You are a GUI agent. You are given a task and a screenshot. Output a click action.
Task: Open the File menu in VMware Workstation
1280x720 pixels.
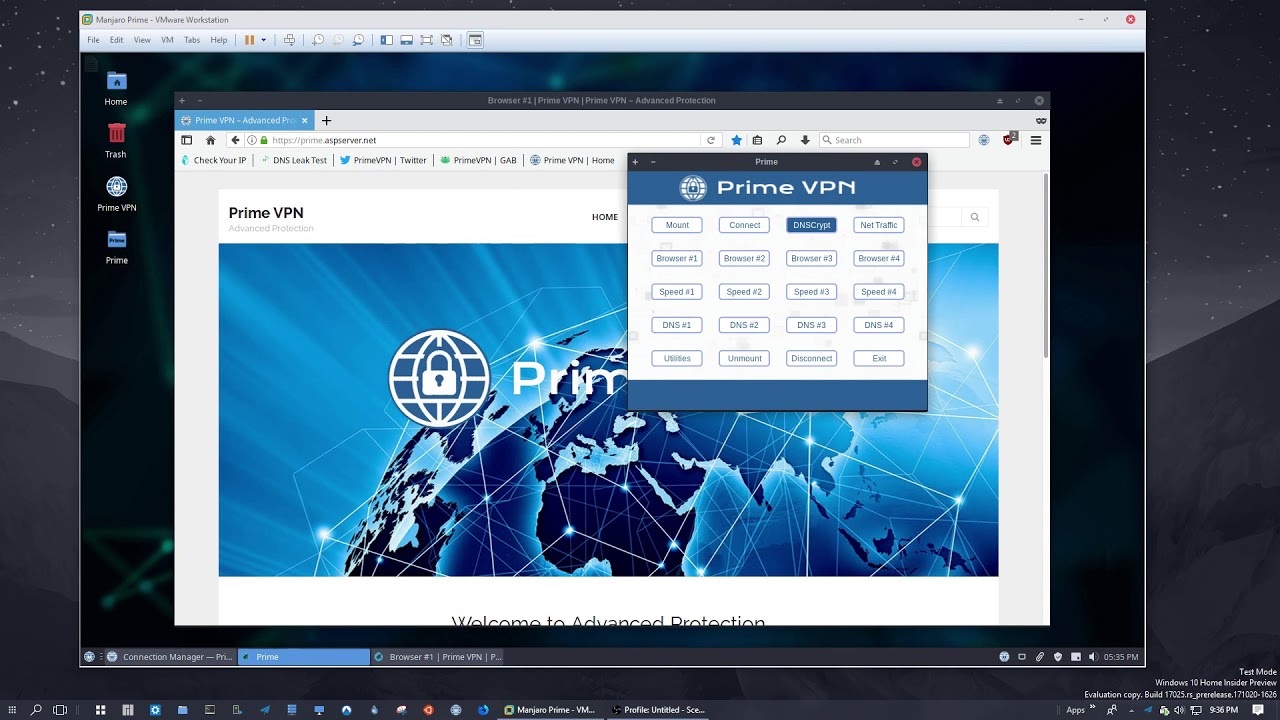pos(93,40)
